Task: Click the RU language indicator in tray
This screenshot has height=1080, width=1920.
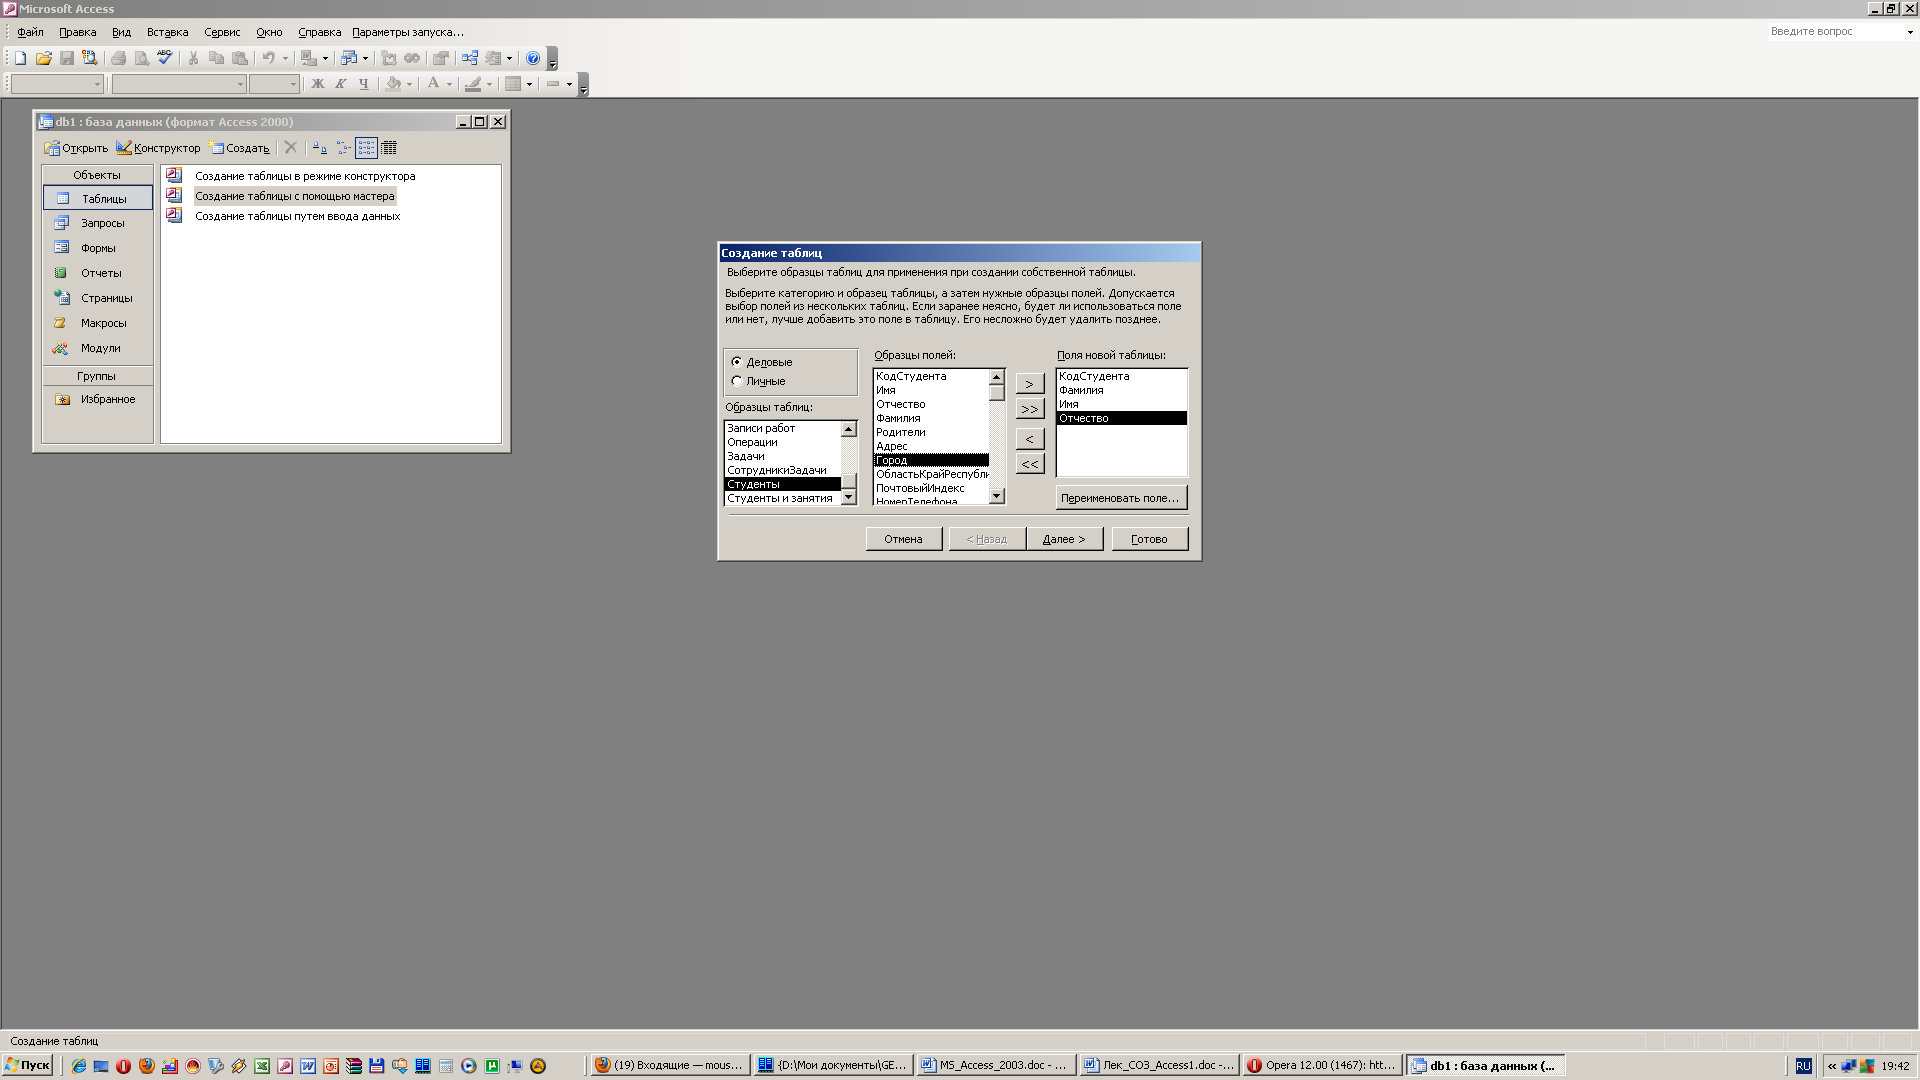Action: pyautogui.click(x=1803, y=1066)
